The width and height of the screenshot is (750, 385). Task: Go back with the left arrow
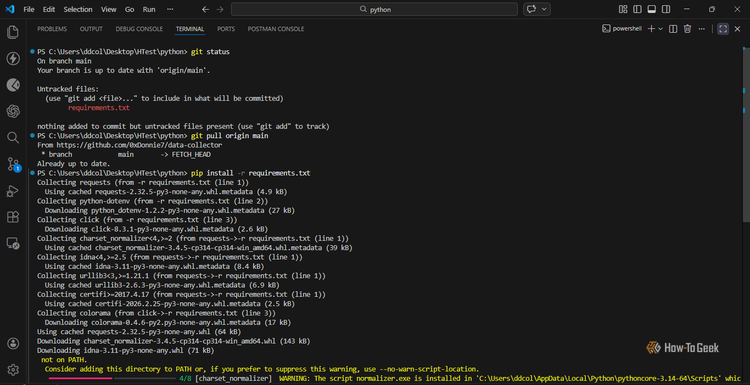(205, 9)
